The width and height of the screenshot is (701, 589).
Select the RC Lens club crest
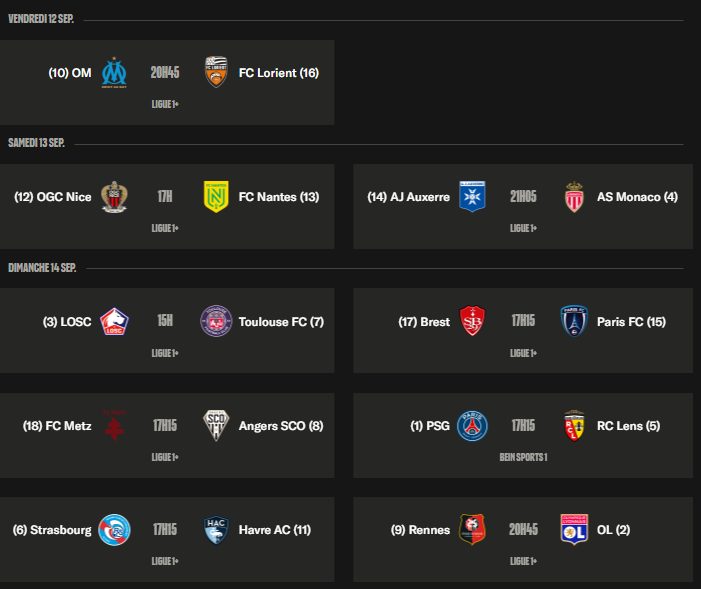pos(573,425)
